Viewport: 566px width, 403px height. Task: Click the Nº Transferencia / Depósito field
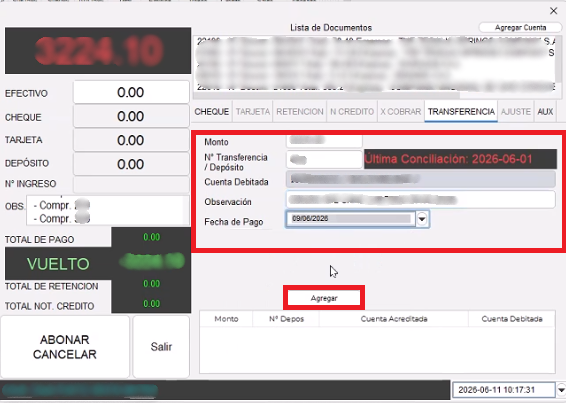[x=324, y=159]
